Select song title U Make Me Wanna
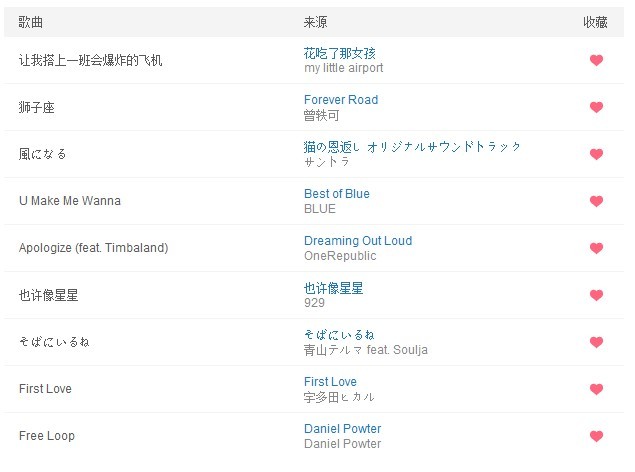 pos(69,201)
